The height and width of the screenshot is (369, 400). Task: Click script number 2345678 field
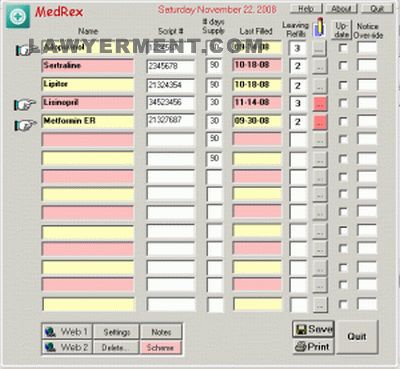(x=171, y=67)
